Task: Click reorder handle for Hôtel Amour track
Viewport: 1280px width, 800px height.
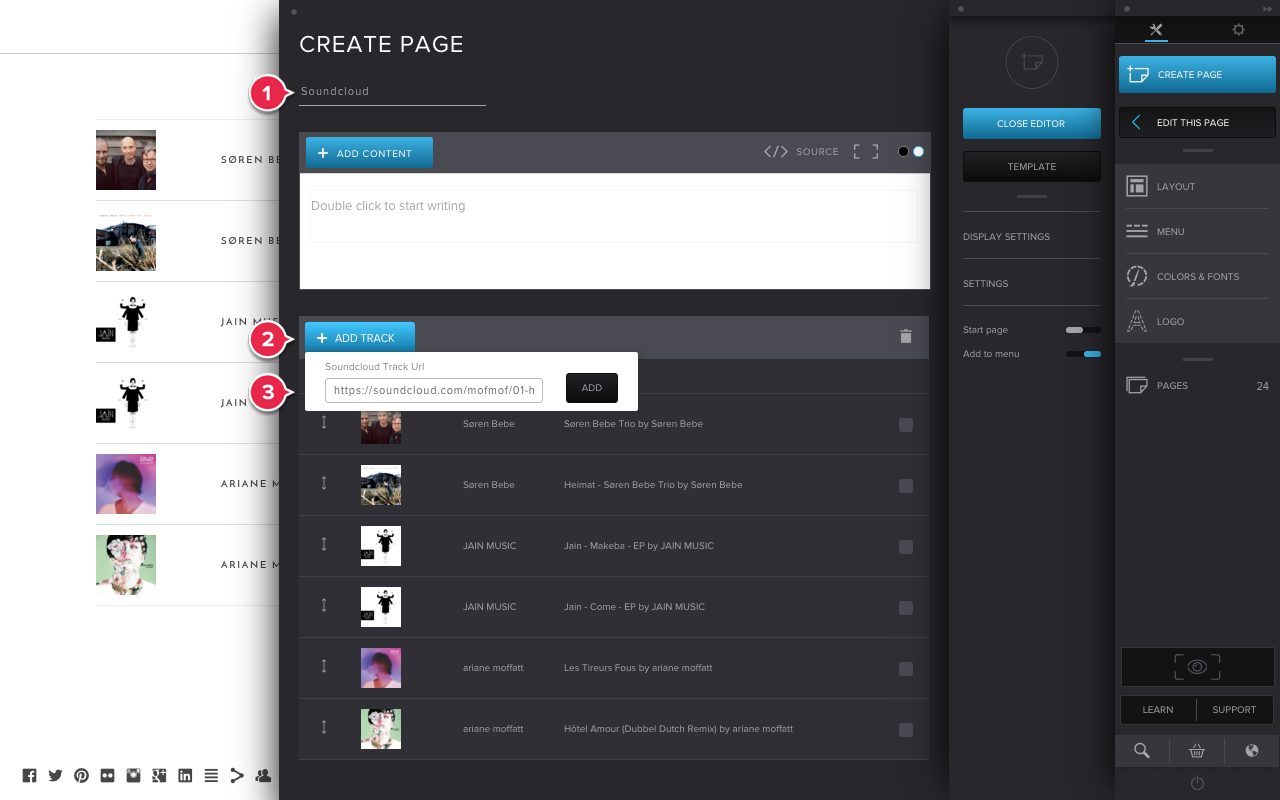Action: point(324,727)
